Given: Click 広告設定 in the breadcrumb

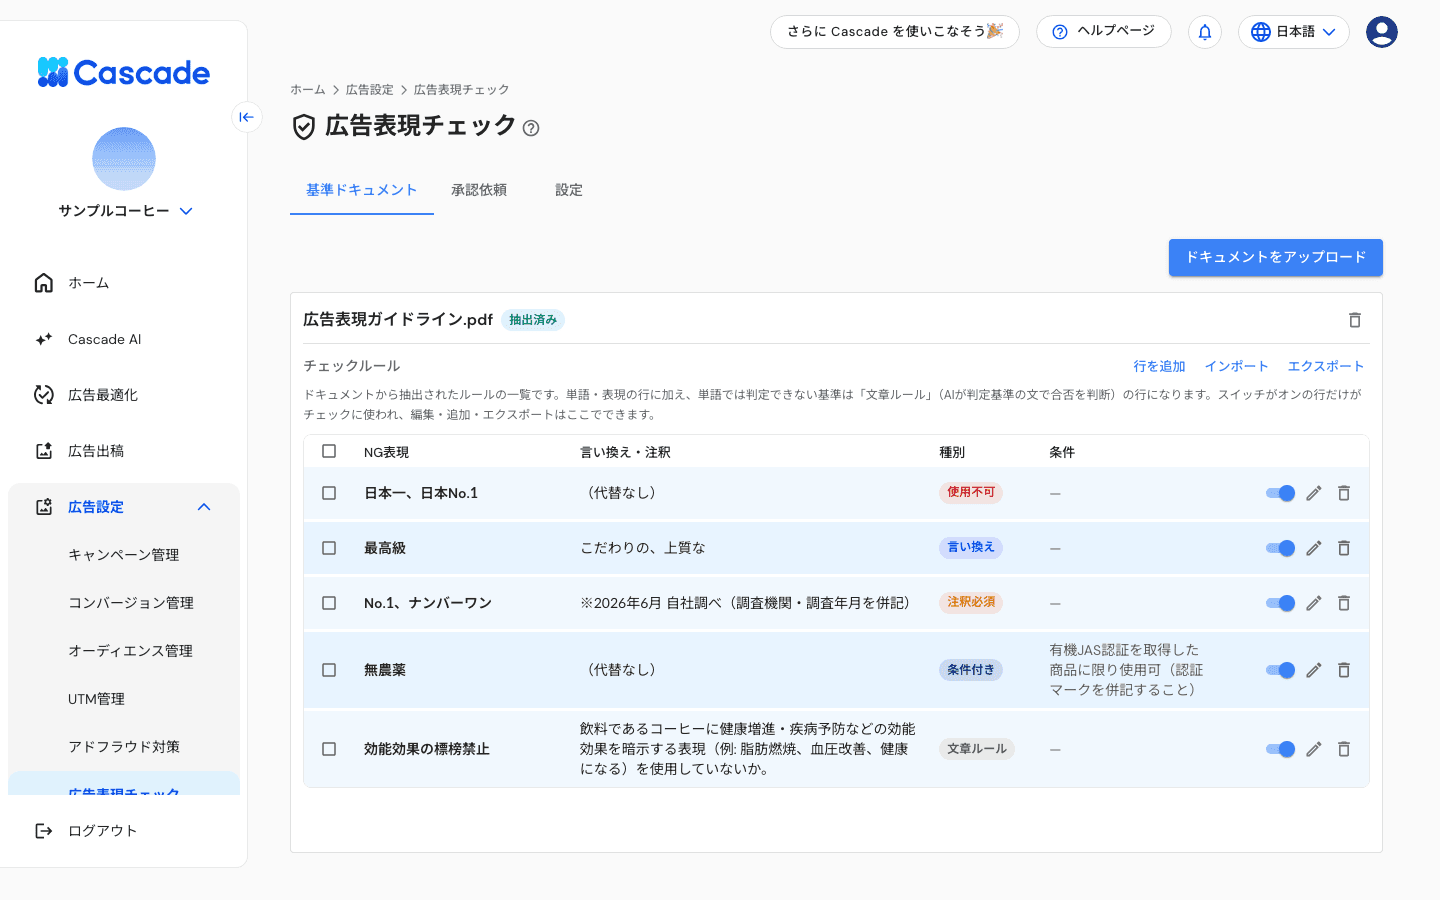Looking at the screenshot, I should tap(370, 90).
